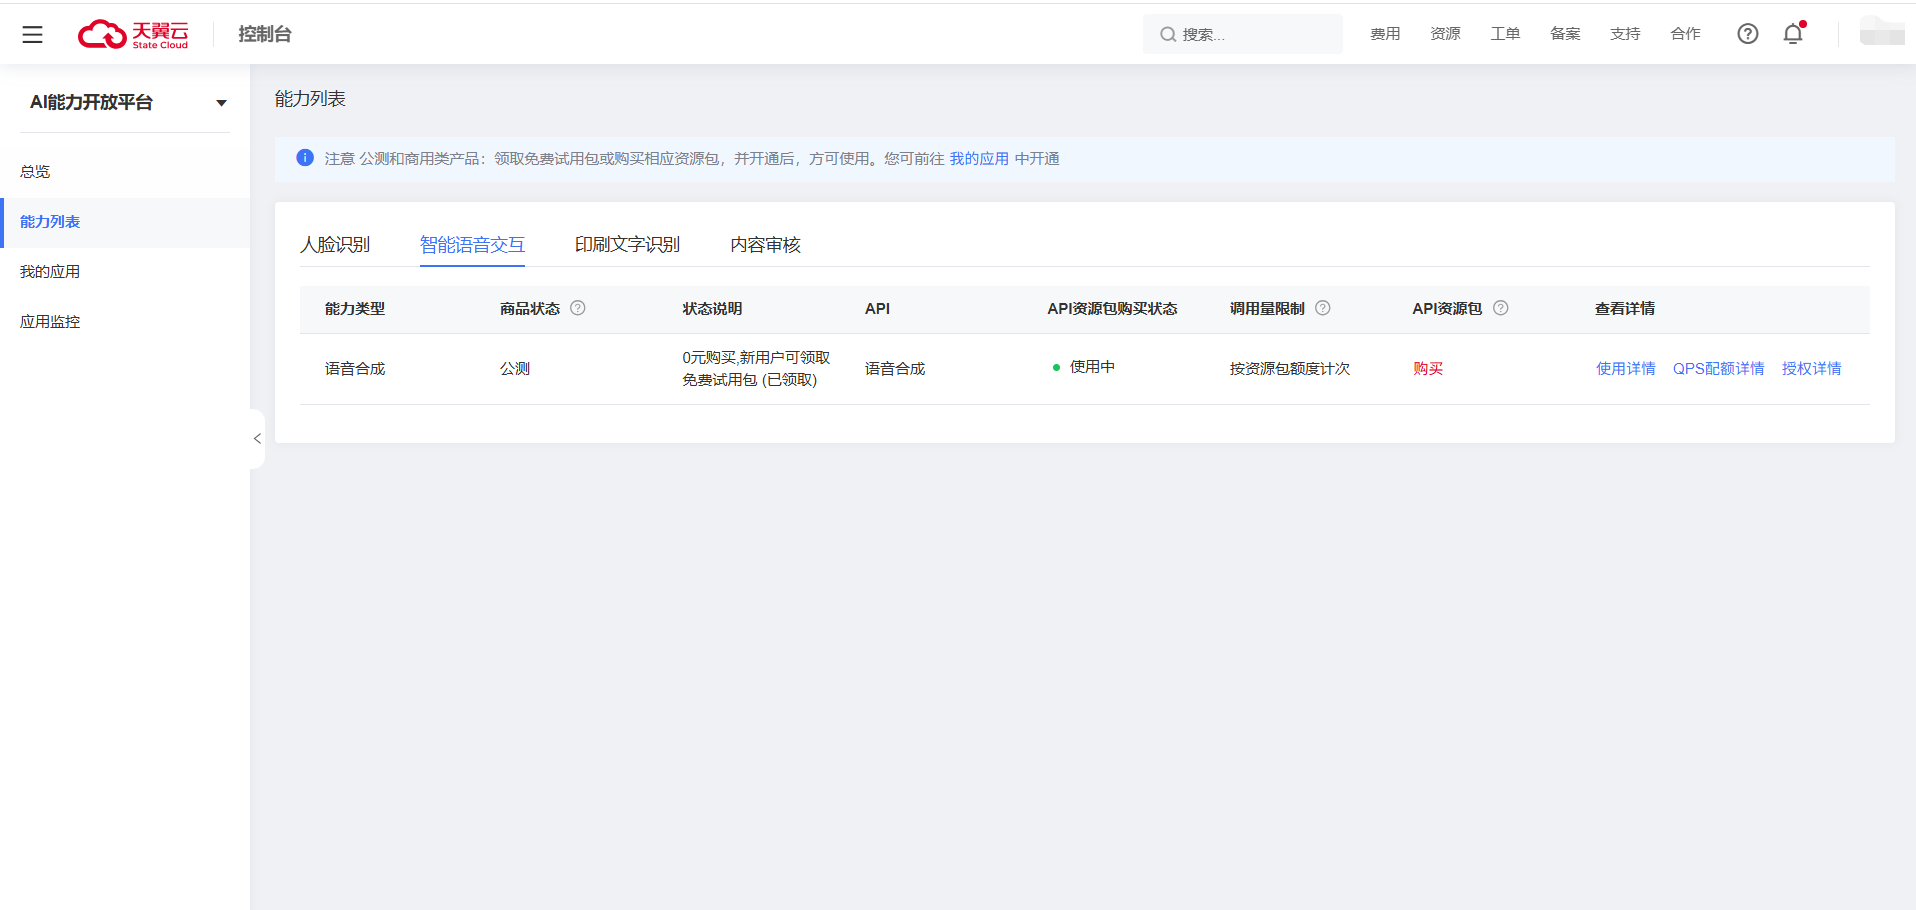Switch to the 人脸识别 tab
The height and width of the screenshot is (910, 1916).
pyautogui.click(x=335, y=244)
